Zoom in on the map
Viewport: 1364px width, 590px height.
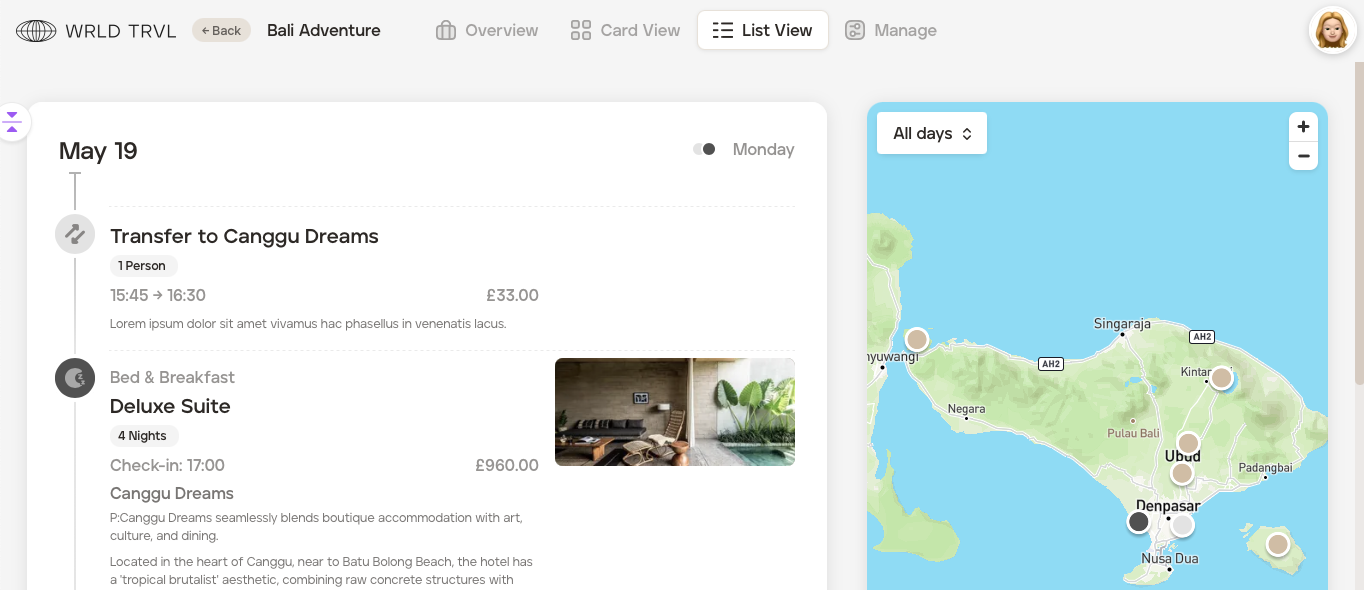1303,127
